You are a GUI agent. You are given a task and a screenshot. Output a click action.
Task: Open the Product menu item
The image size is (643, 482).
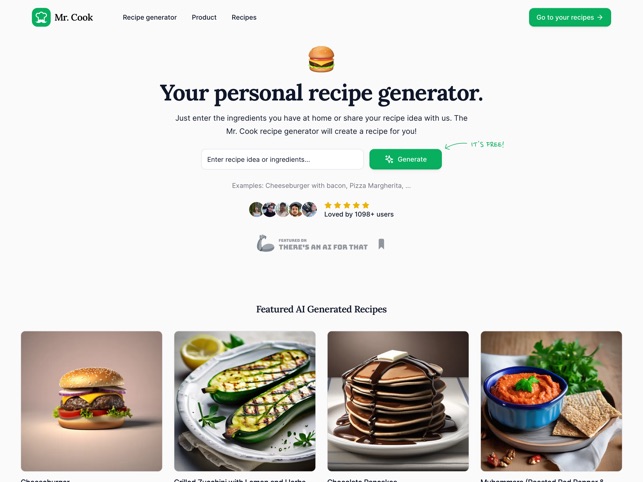tap(204, 17)
